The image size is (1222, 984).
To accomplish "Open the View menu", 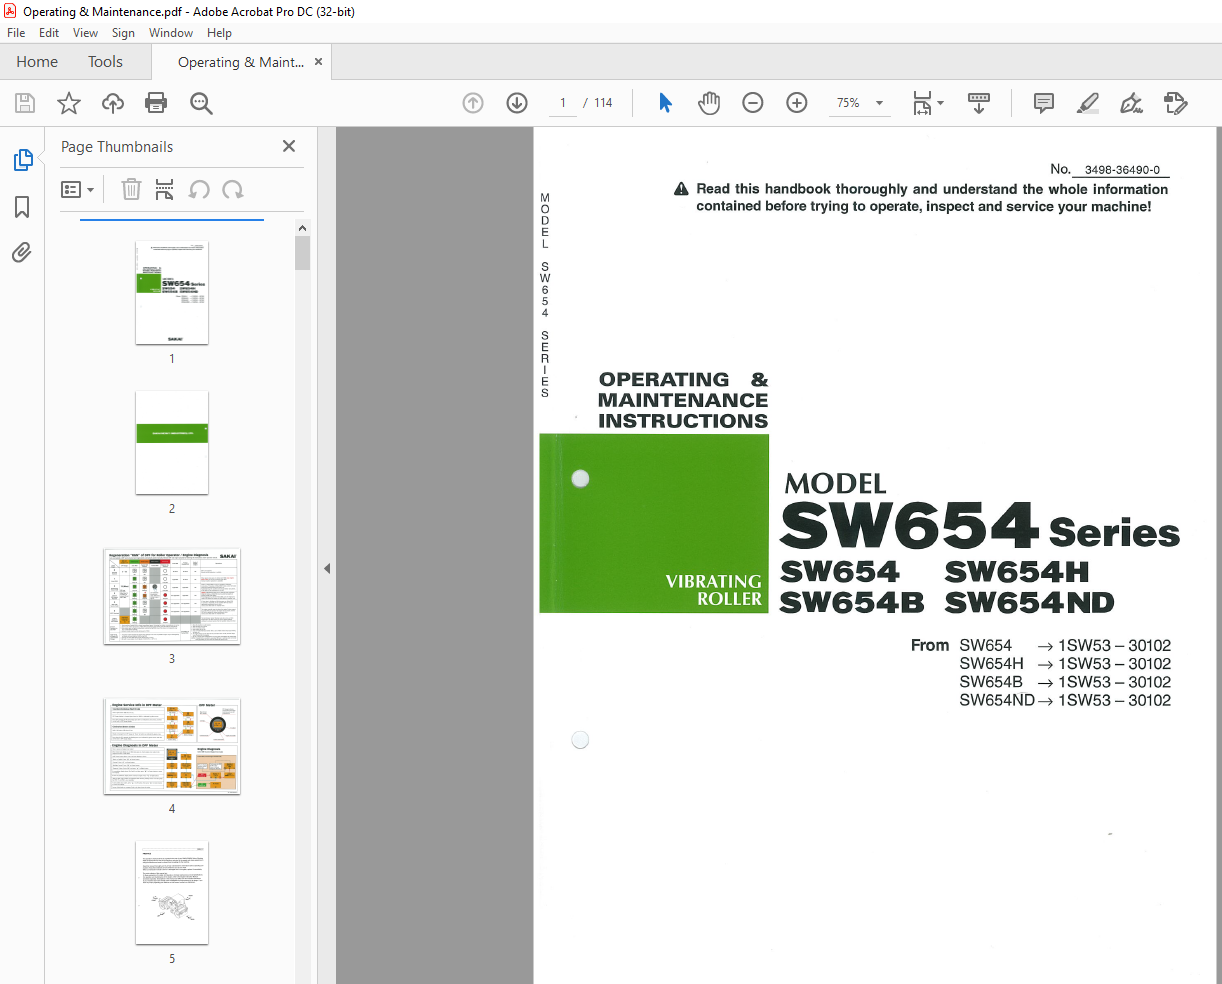I will 85,33.
